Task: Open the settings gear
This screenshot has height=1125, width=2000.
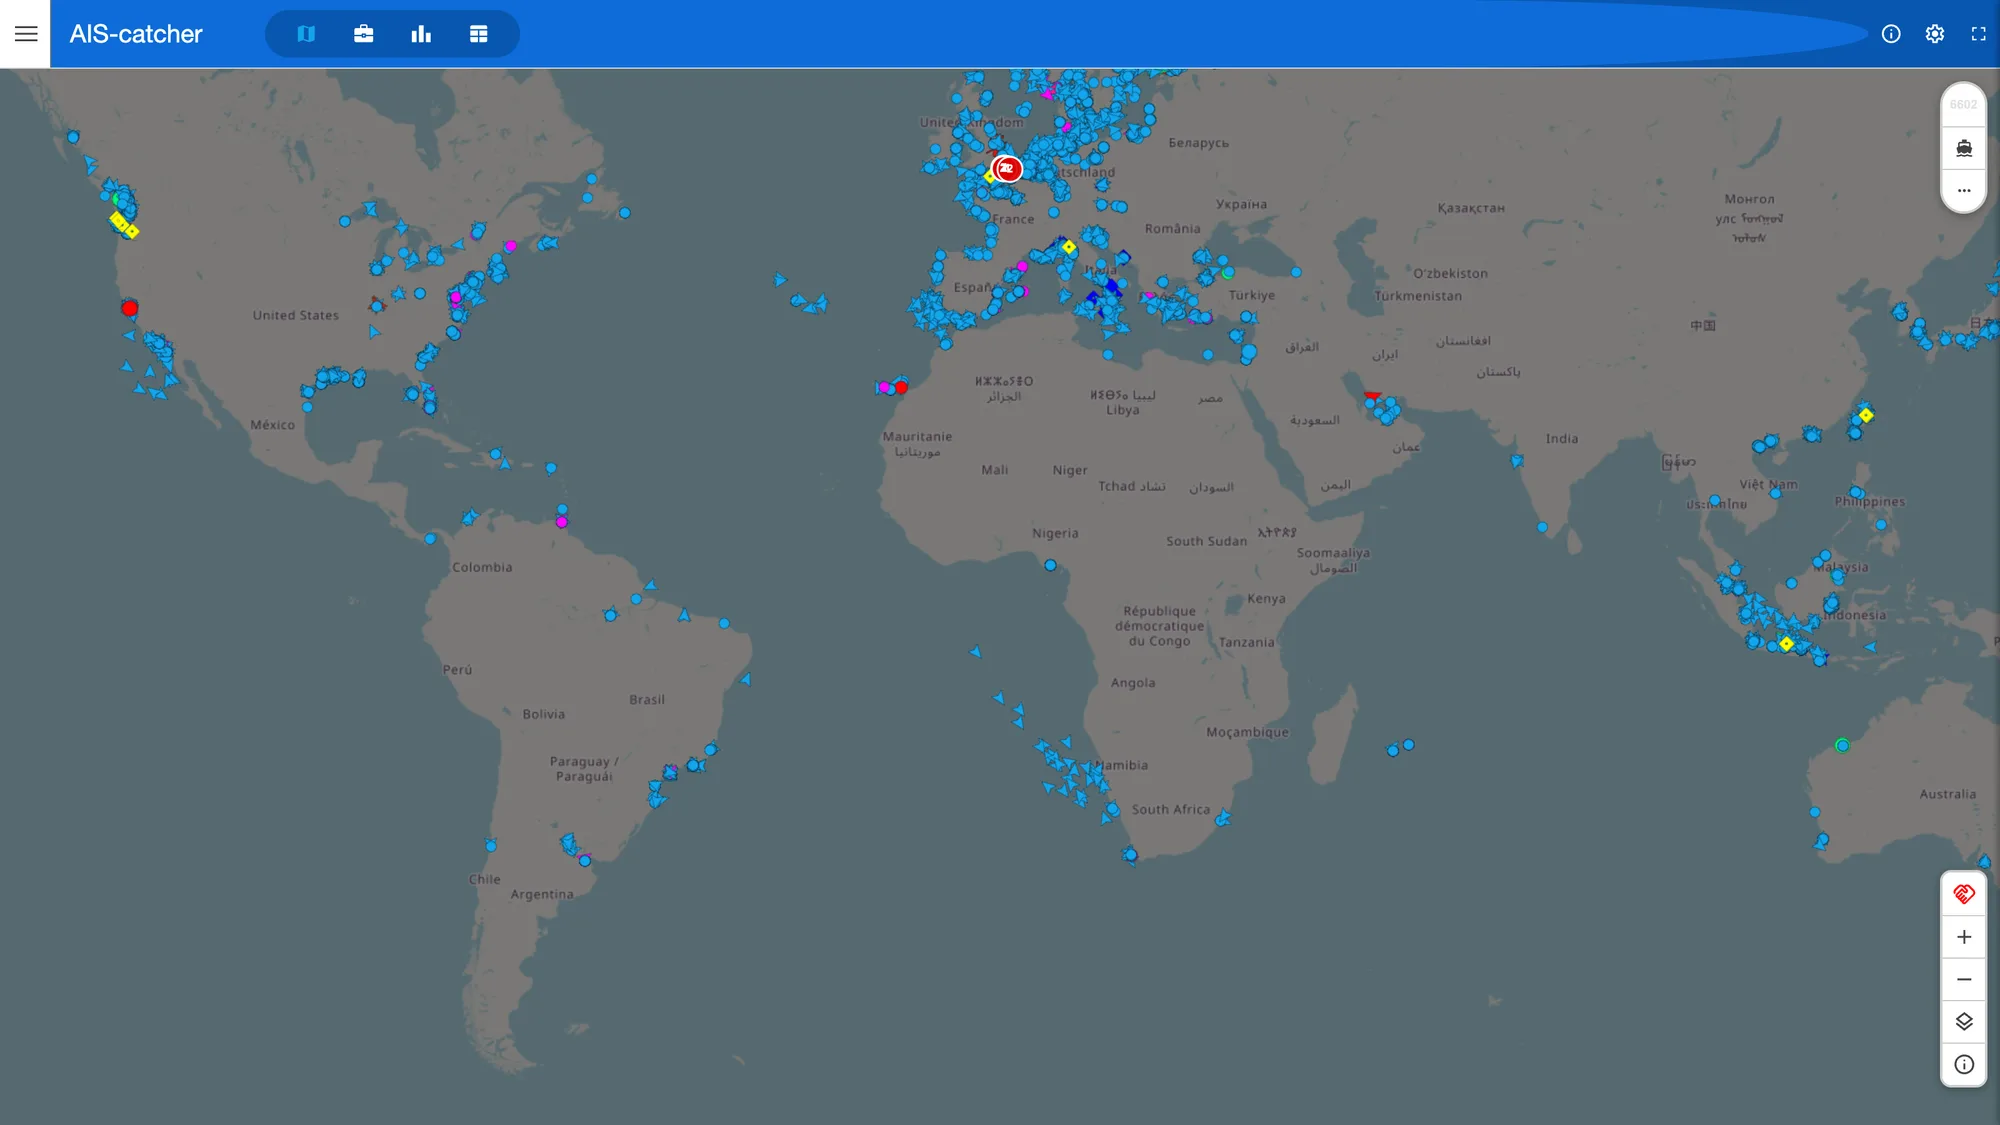Action: point(1935,34)
